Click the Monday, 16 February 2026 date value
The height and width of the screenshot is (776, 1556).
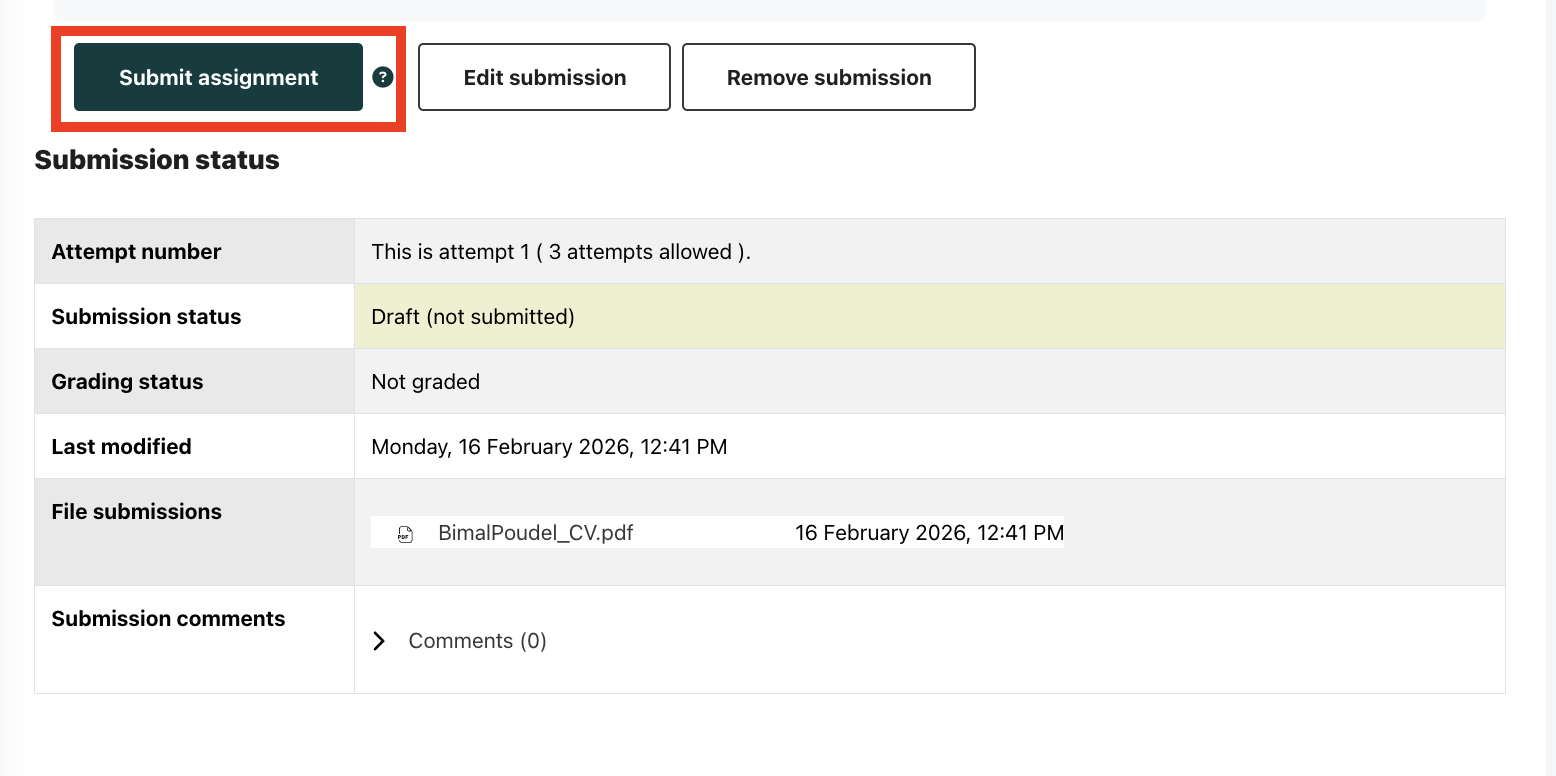pyautogui.click(x=548, y=447)
